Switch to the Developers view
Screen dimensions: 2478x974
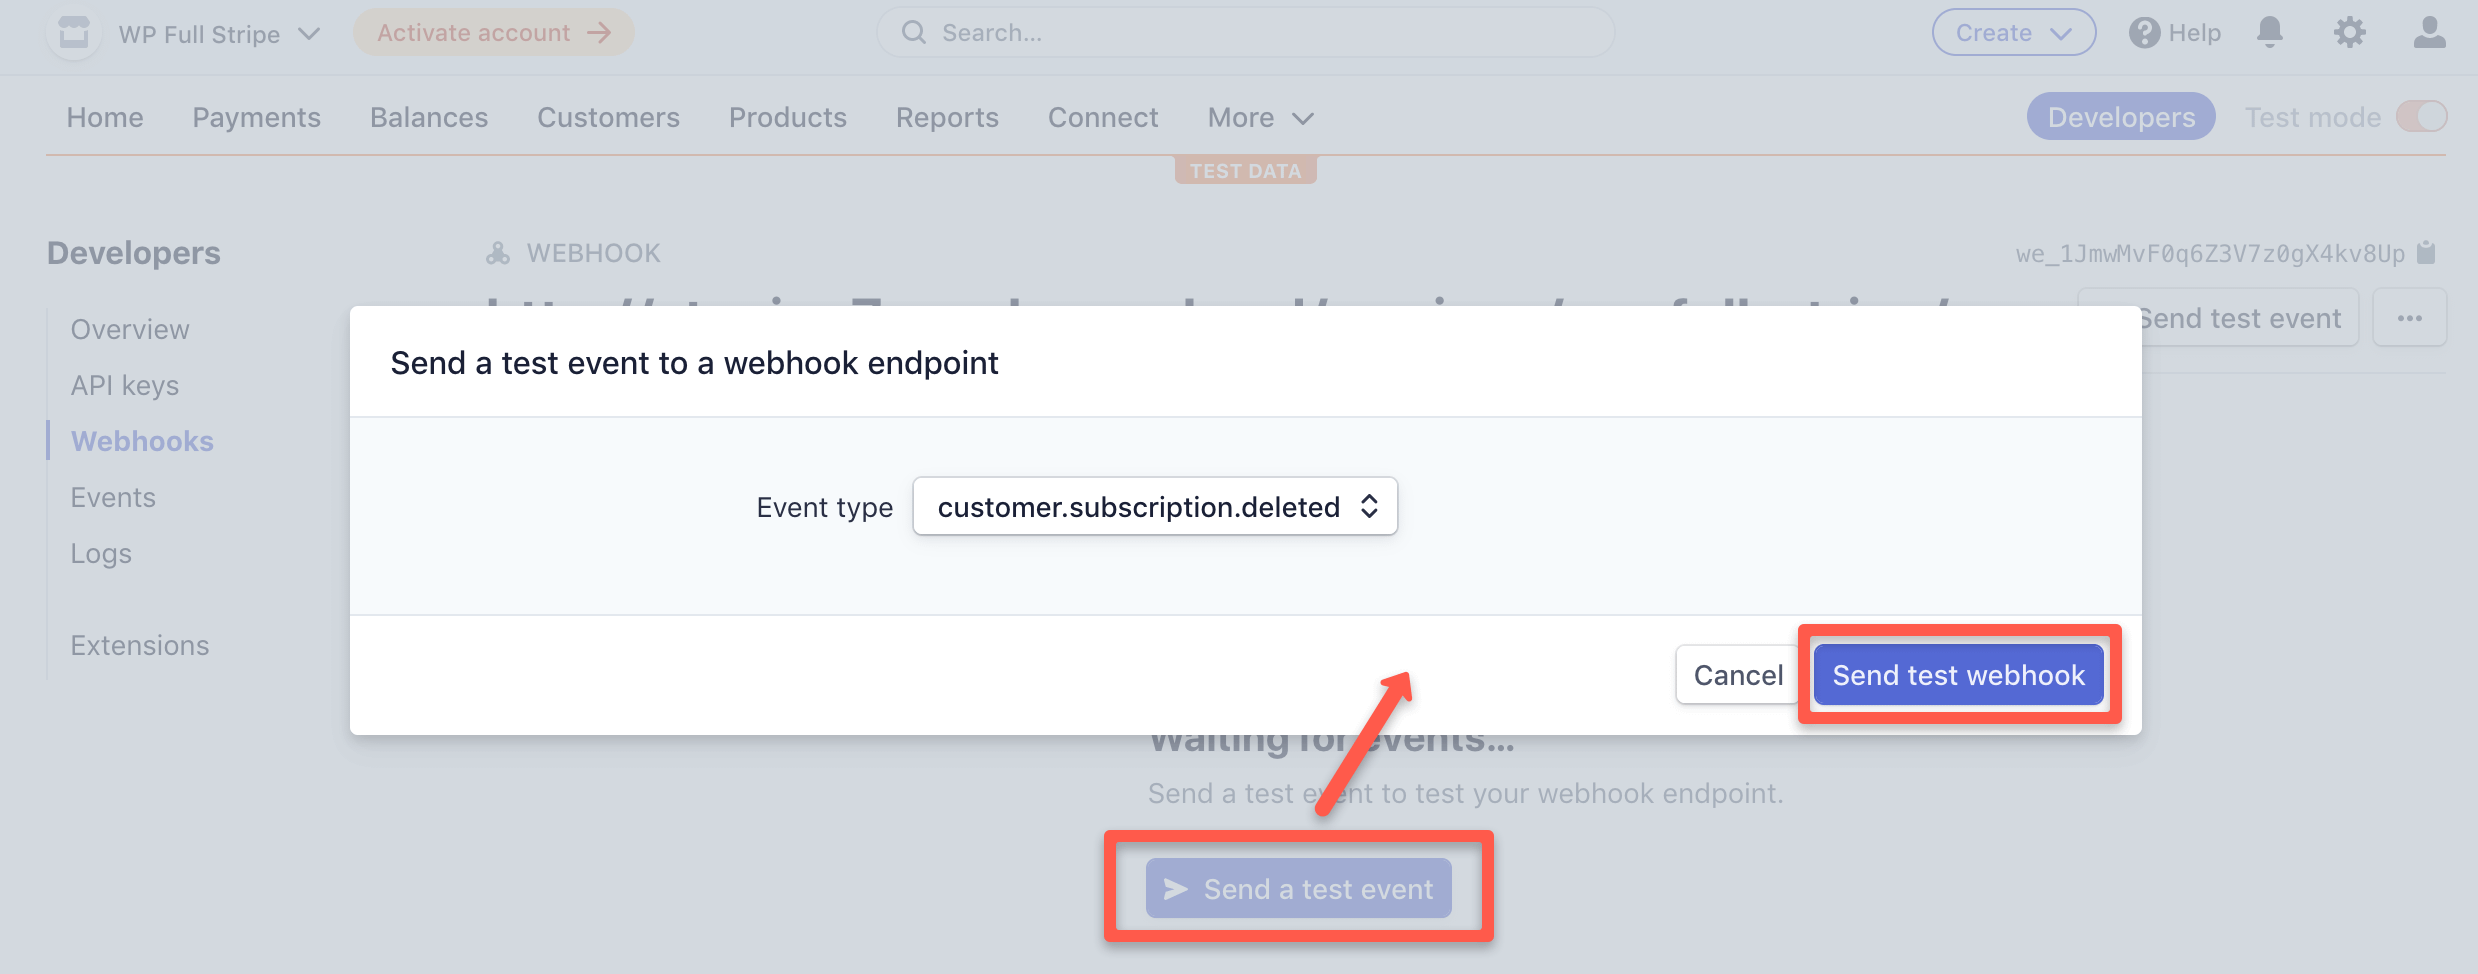(x=2120, y=116)
